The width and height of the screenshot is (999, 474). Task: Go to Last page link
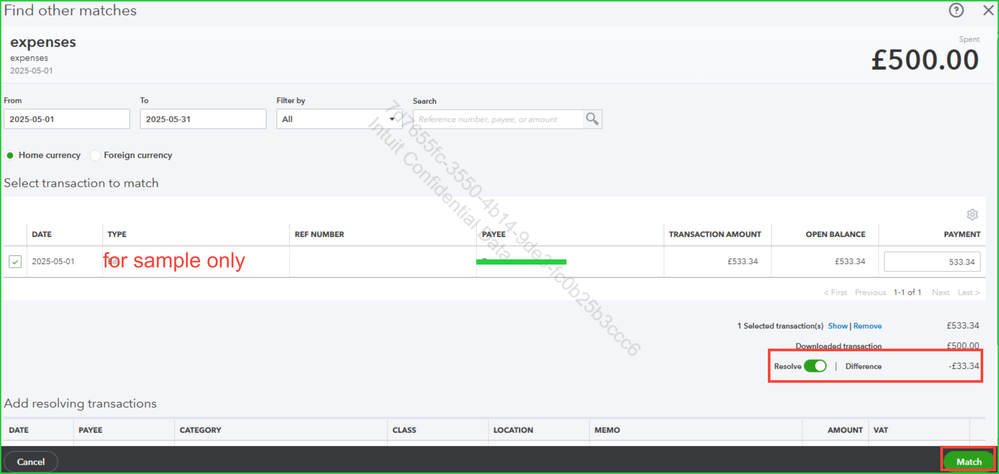tap(968, 292)
